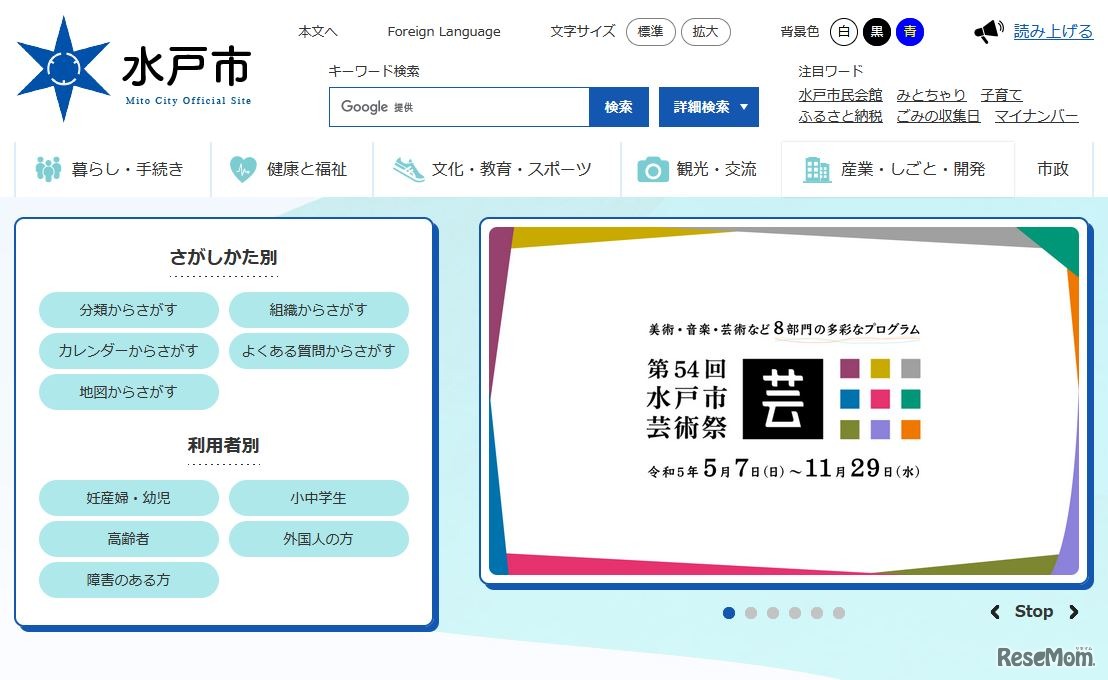This screenshot has width=1108, height=680.
Task: Click the Google keyword search input field
Action: [459, 106]
